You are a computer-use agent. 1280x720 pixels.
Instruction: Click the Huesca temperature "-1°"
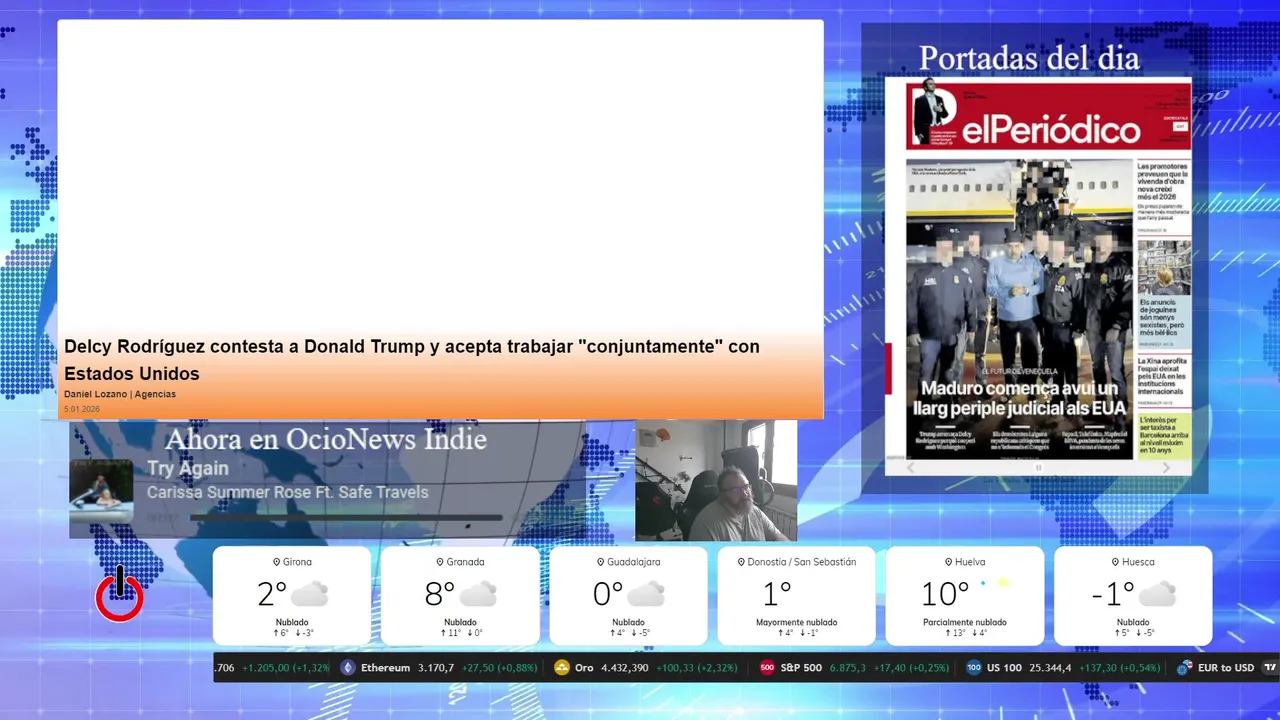[x=1112, y=594]
